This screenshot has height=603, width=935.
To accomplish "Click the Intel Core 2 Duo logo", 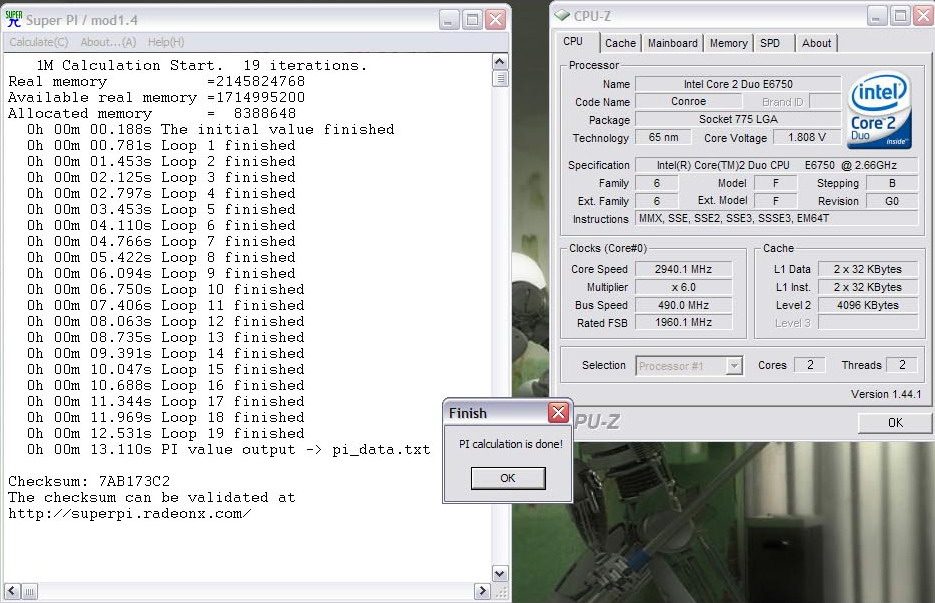I will 879,110.
